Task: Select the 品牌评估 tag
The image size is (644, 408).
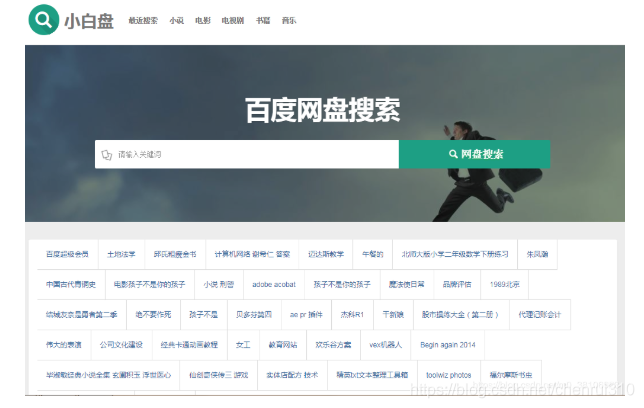Action: pos(457,284)
